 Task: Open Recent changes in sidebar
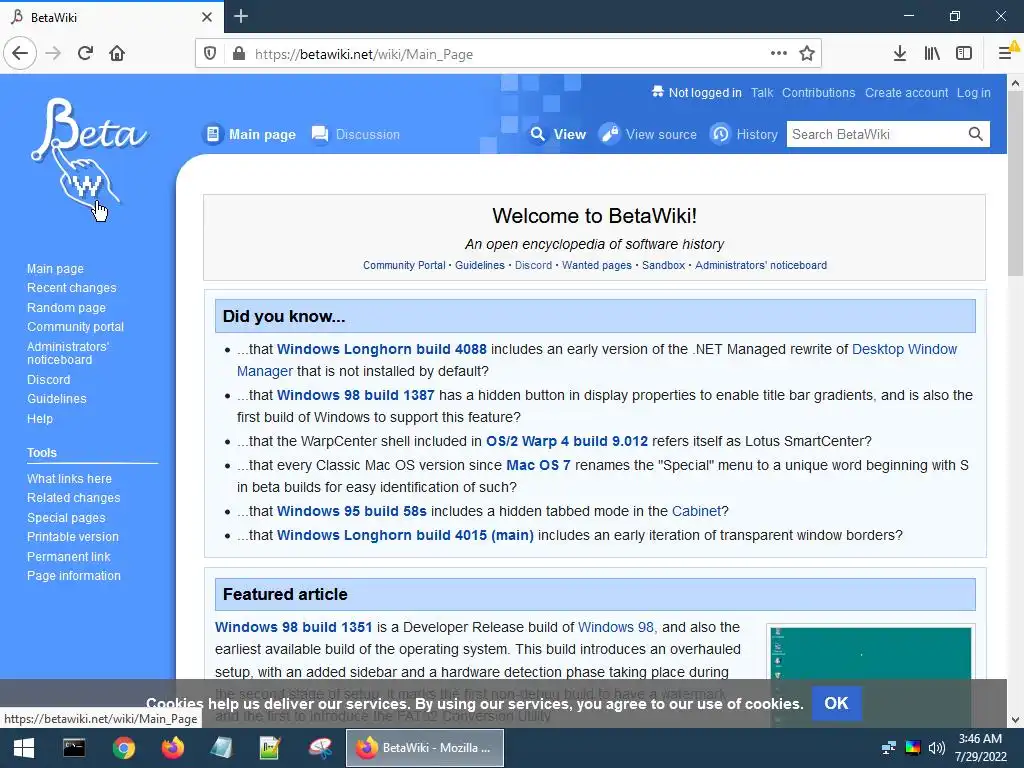click(x=71, y=288)
